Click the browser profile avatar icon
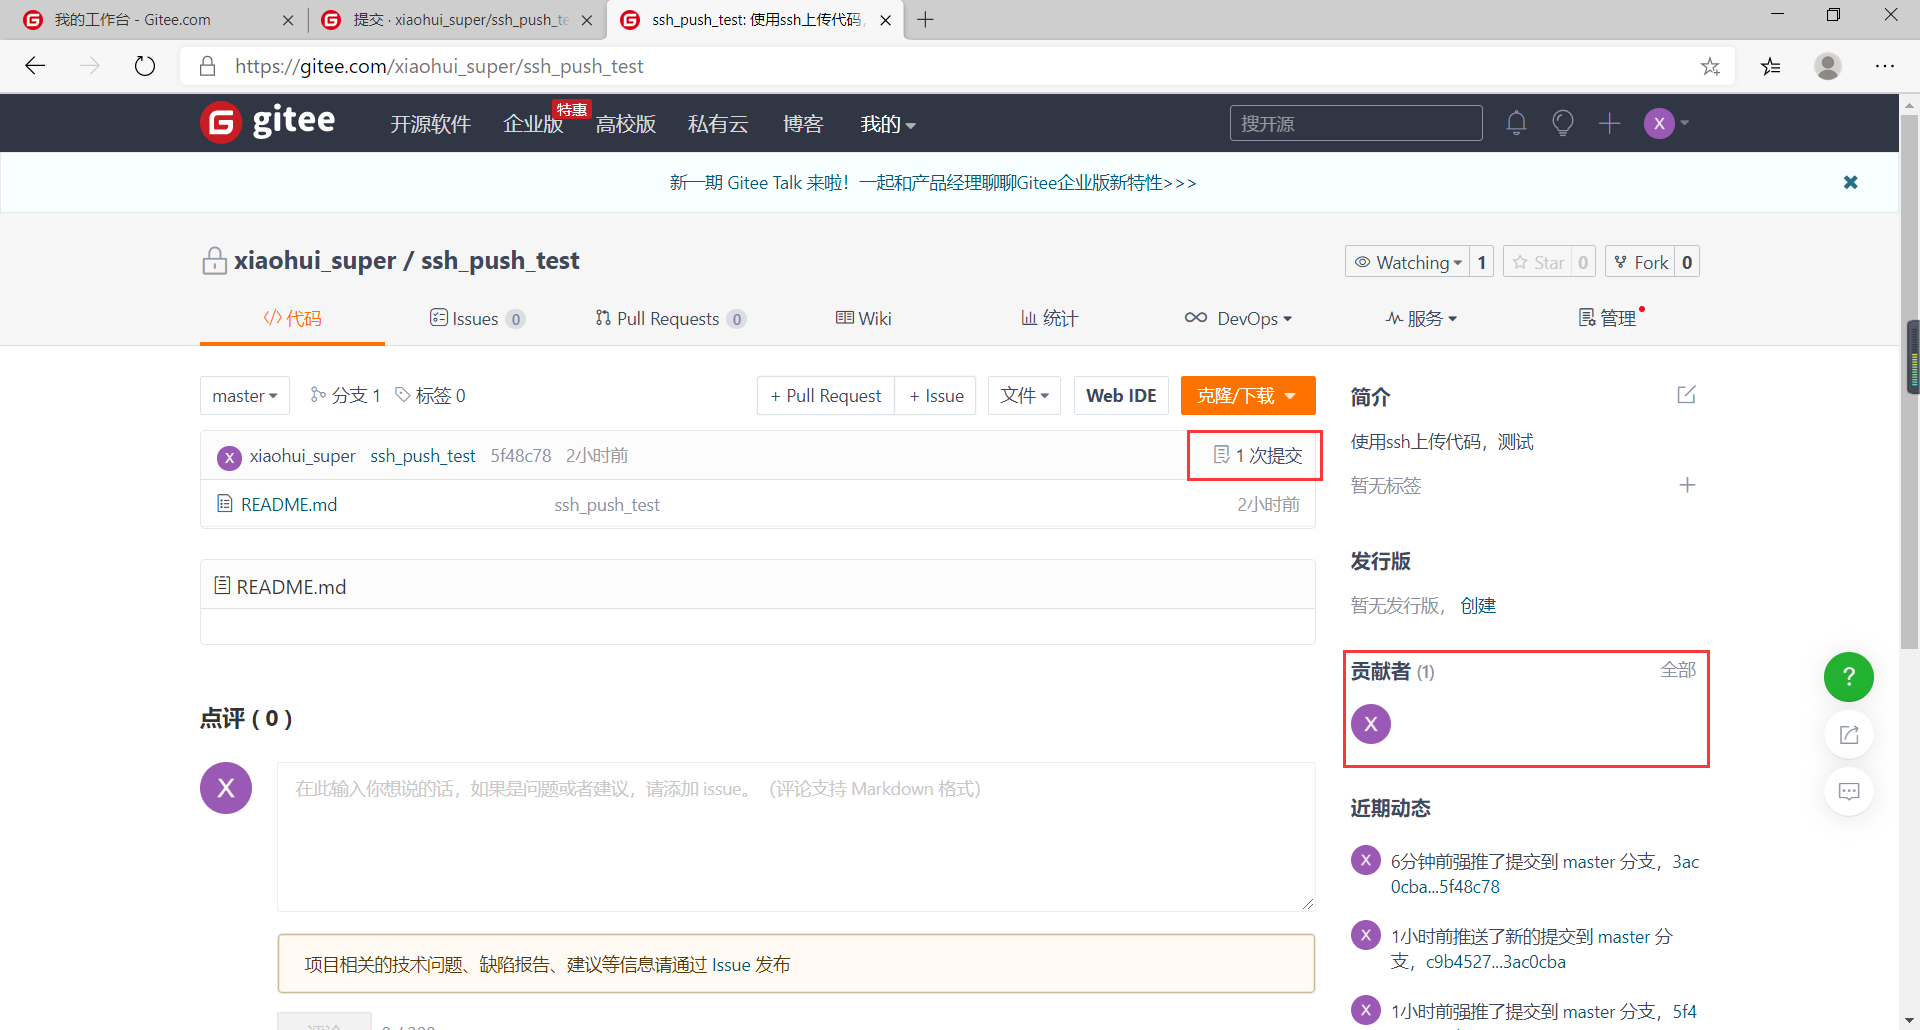The image size is (1920, 1030). click(1827, 66)
